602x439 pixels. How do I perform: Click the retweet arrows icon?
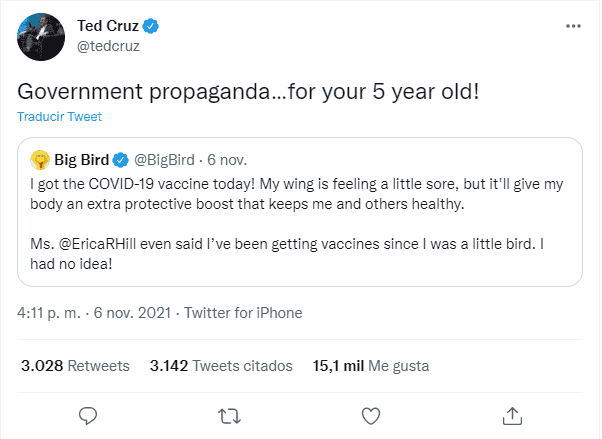click(x=229, y=414)
